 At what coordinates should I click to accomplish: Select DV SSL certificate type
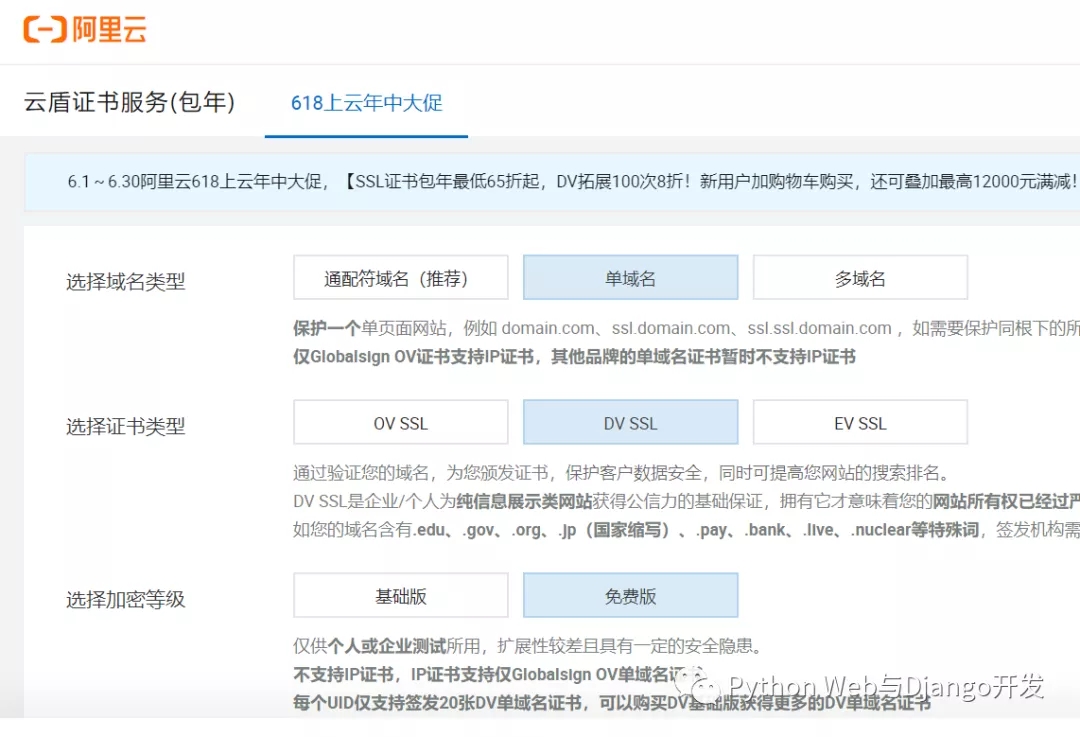click(x=630, y=422)
